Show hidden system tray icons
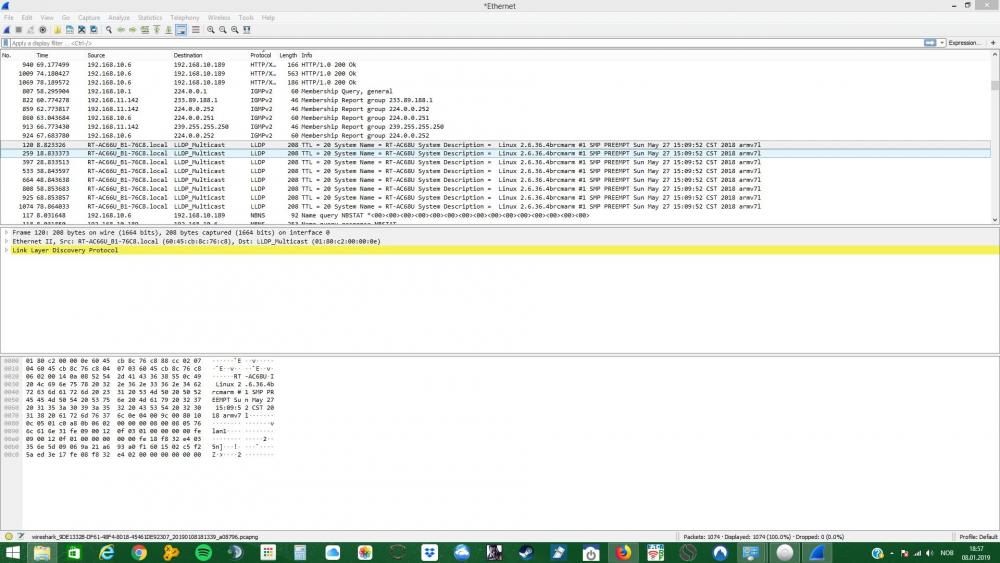Viewport: 1000px width, 563px height. 892,553
